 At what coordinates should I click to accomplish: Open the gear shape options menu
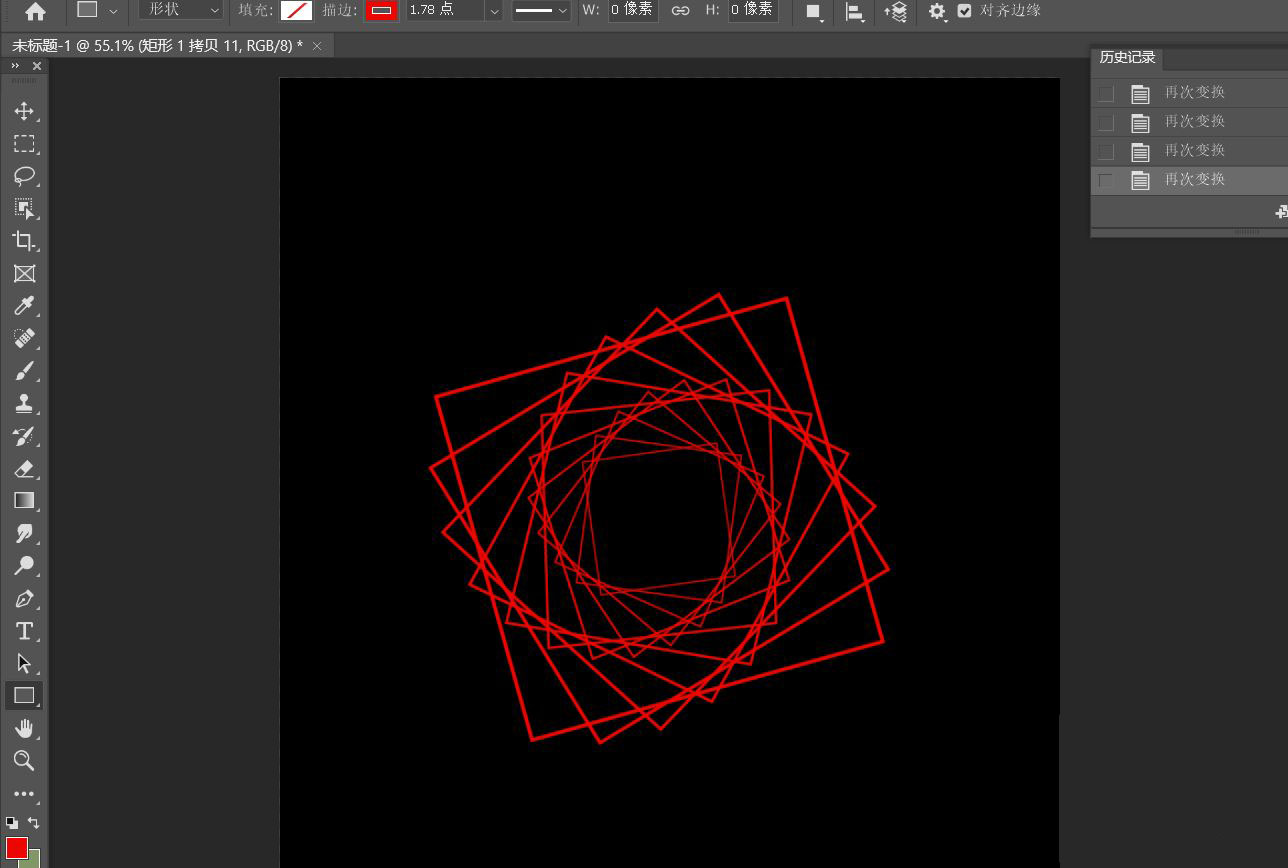click(937, 12)
